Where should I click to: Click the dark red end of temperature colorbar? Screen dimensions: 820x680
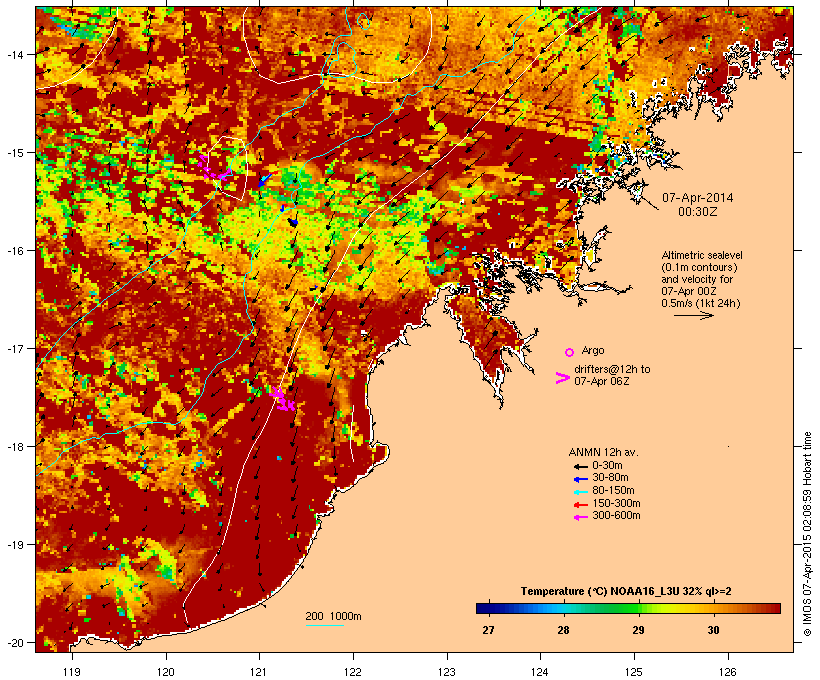(776, 608)
